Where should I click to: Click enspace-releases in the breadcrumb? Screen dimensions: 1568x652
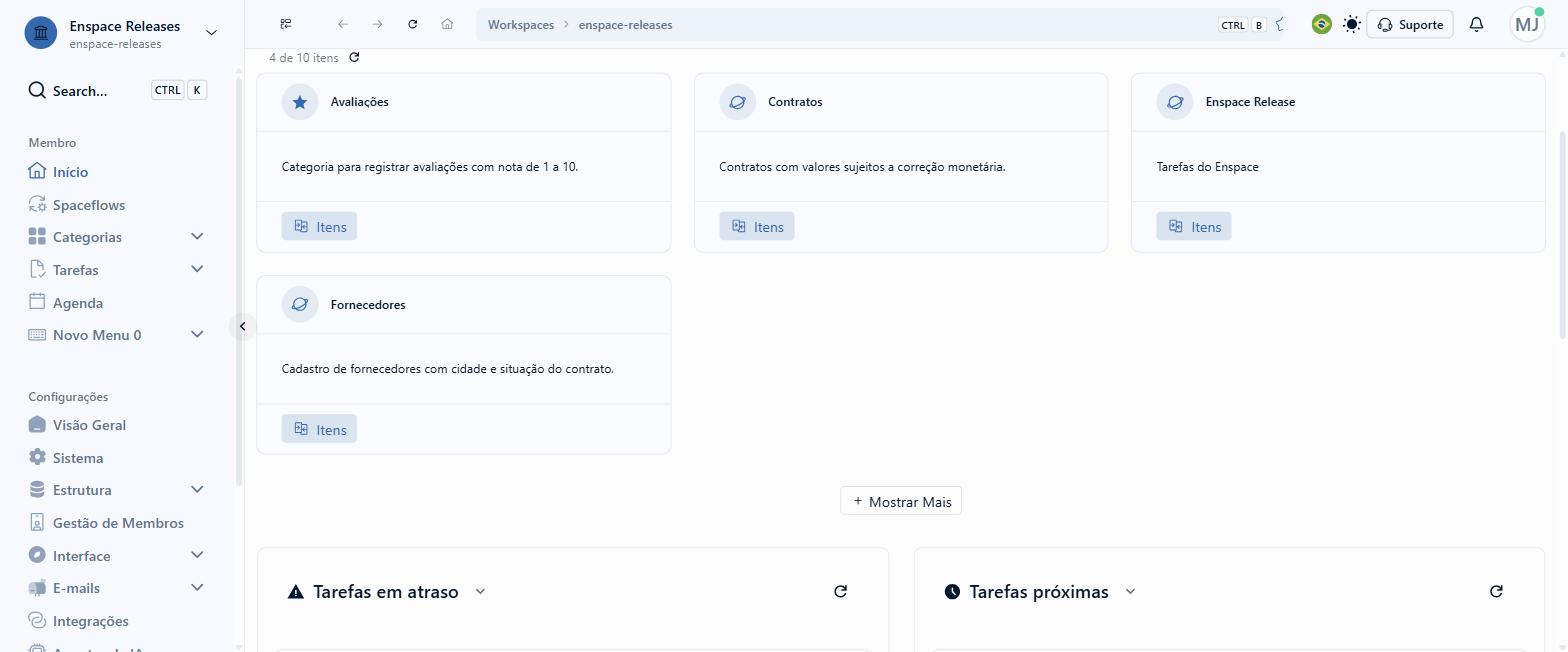point(625,25)
